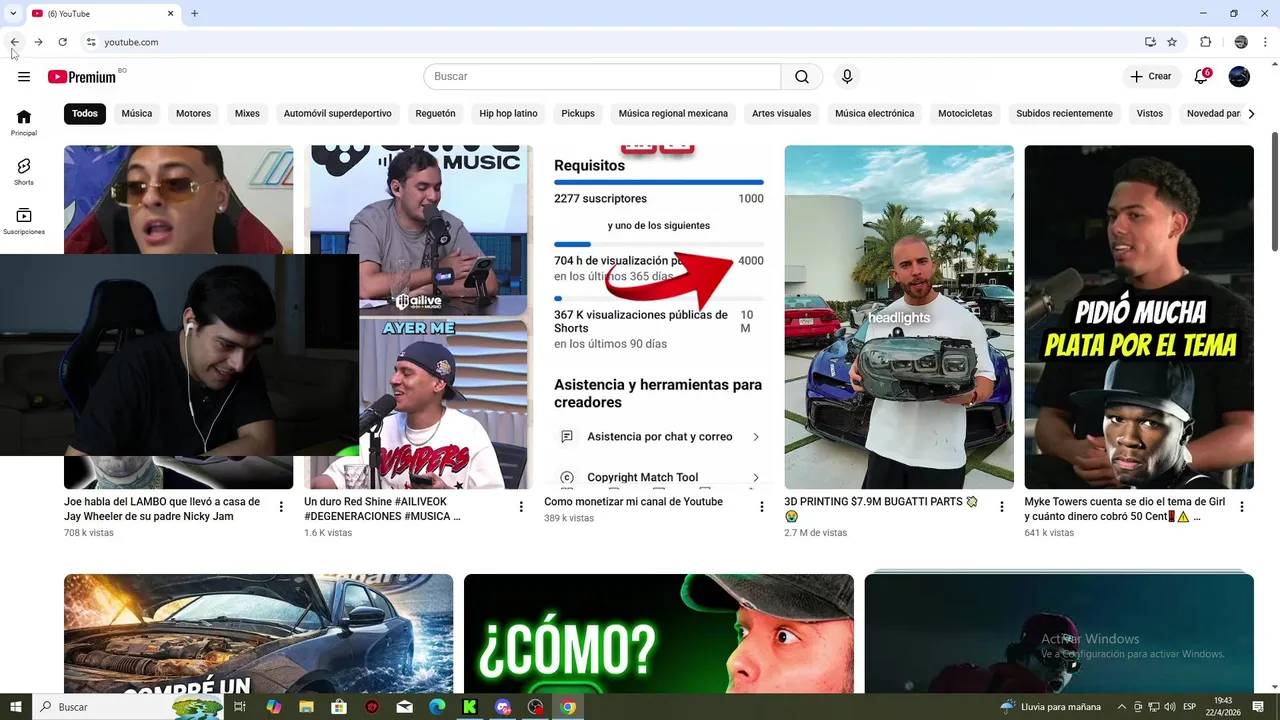The height and width of the screenshot is (720, 1280).
Task: Go to Principal in the sidebar
Action: coord(24,122)
